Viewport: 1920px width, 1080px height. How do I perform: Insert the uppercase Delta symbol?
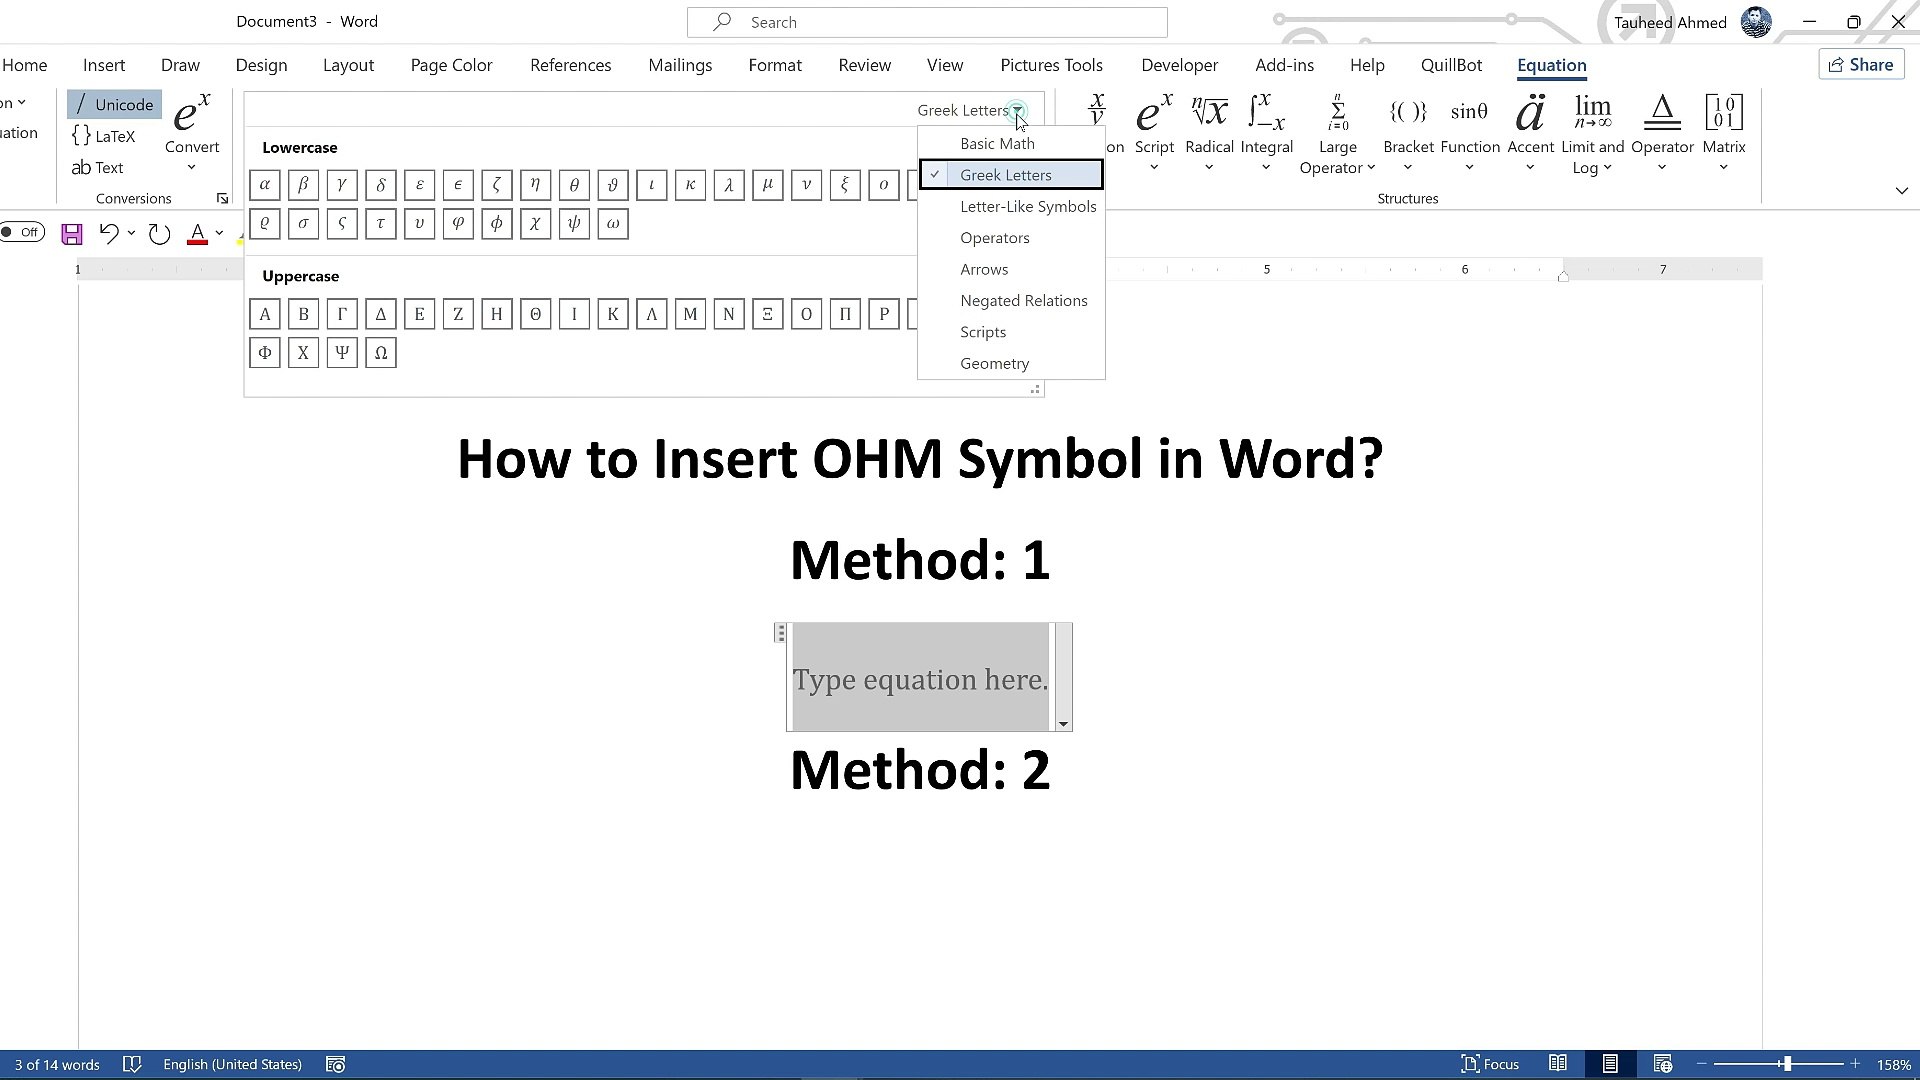coord(381,314)
